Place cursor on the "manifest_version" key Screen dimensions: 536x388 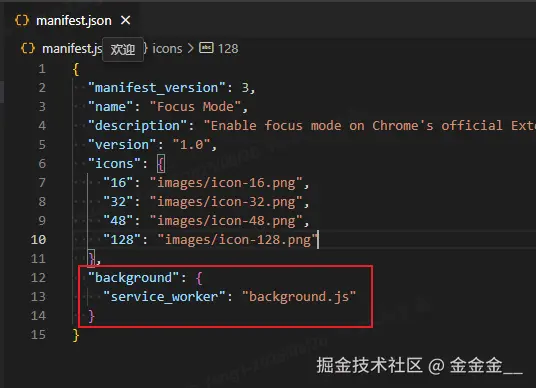point(157,88)
